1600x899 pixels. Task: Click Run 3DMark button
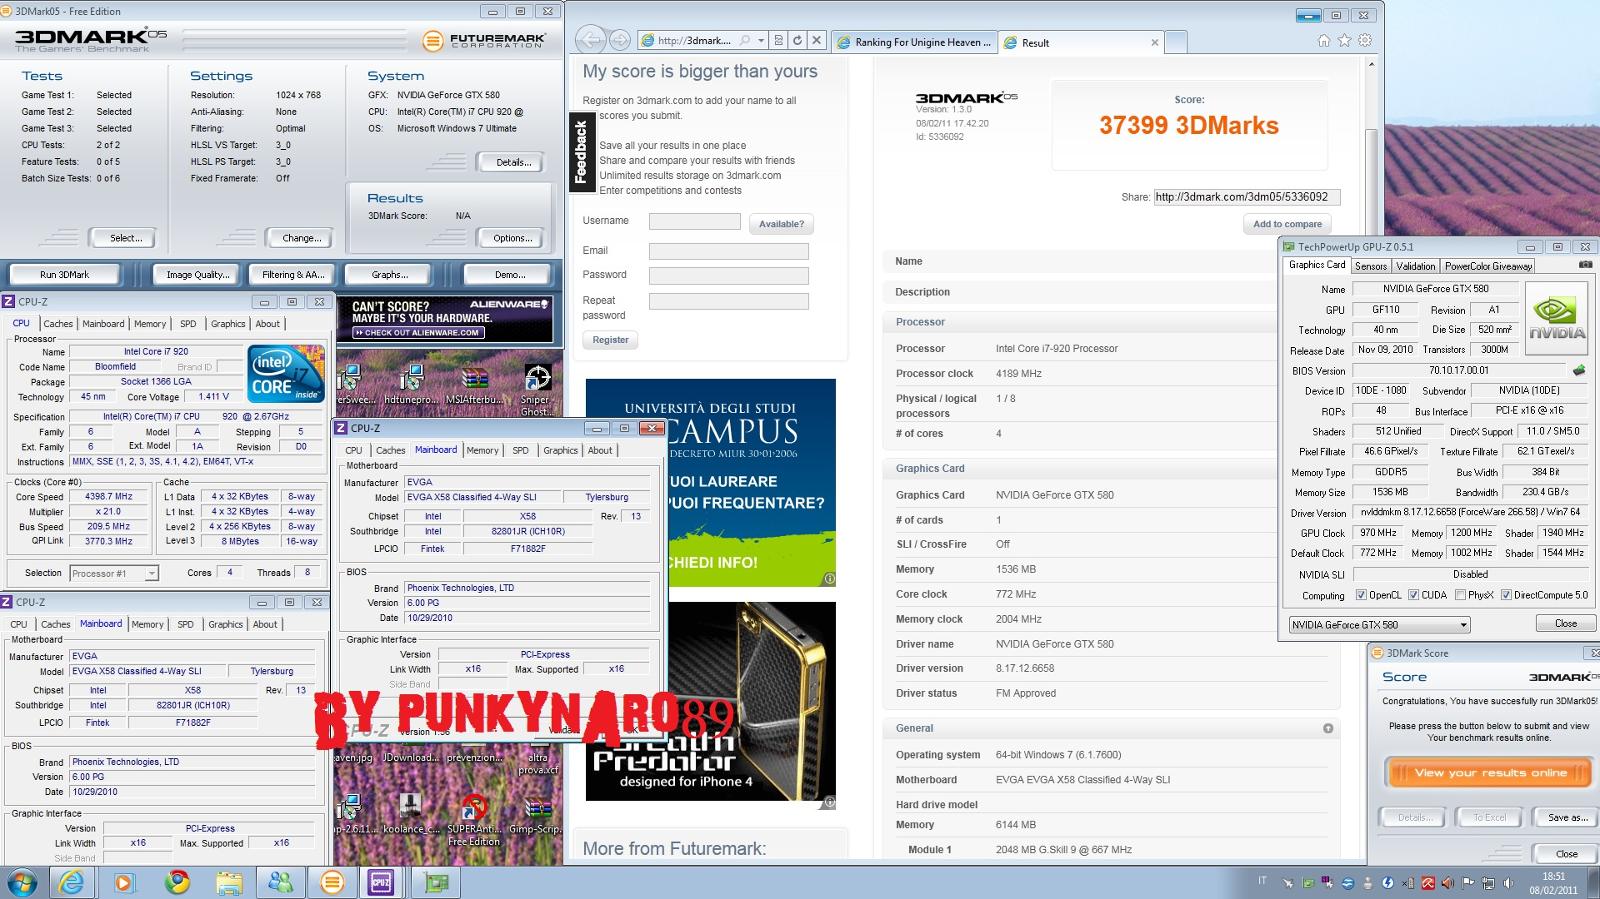tap(64, 274)
